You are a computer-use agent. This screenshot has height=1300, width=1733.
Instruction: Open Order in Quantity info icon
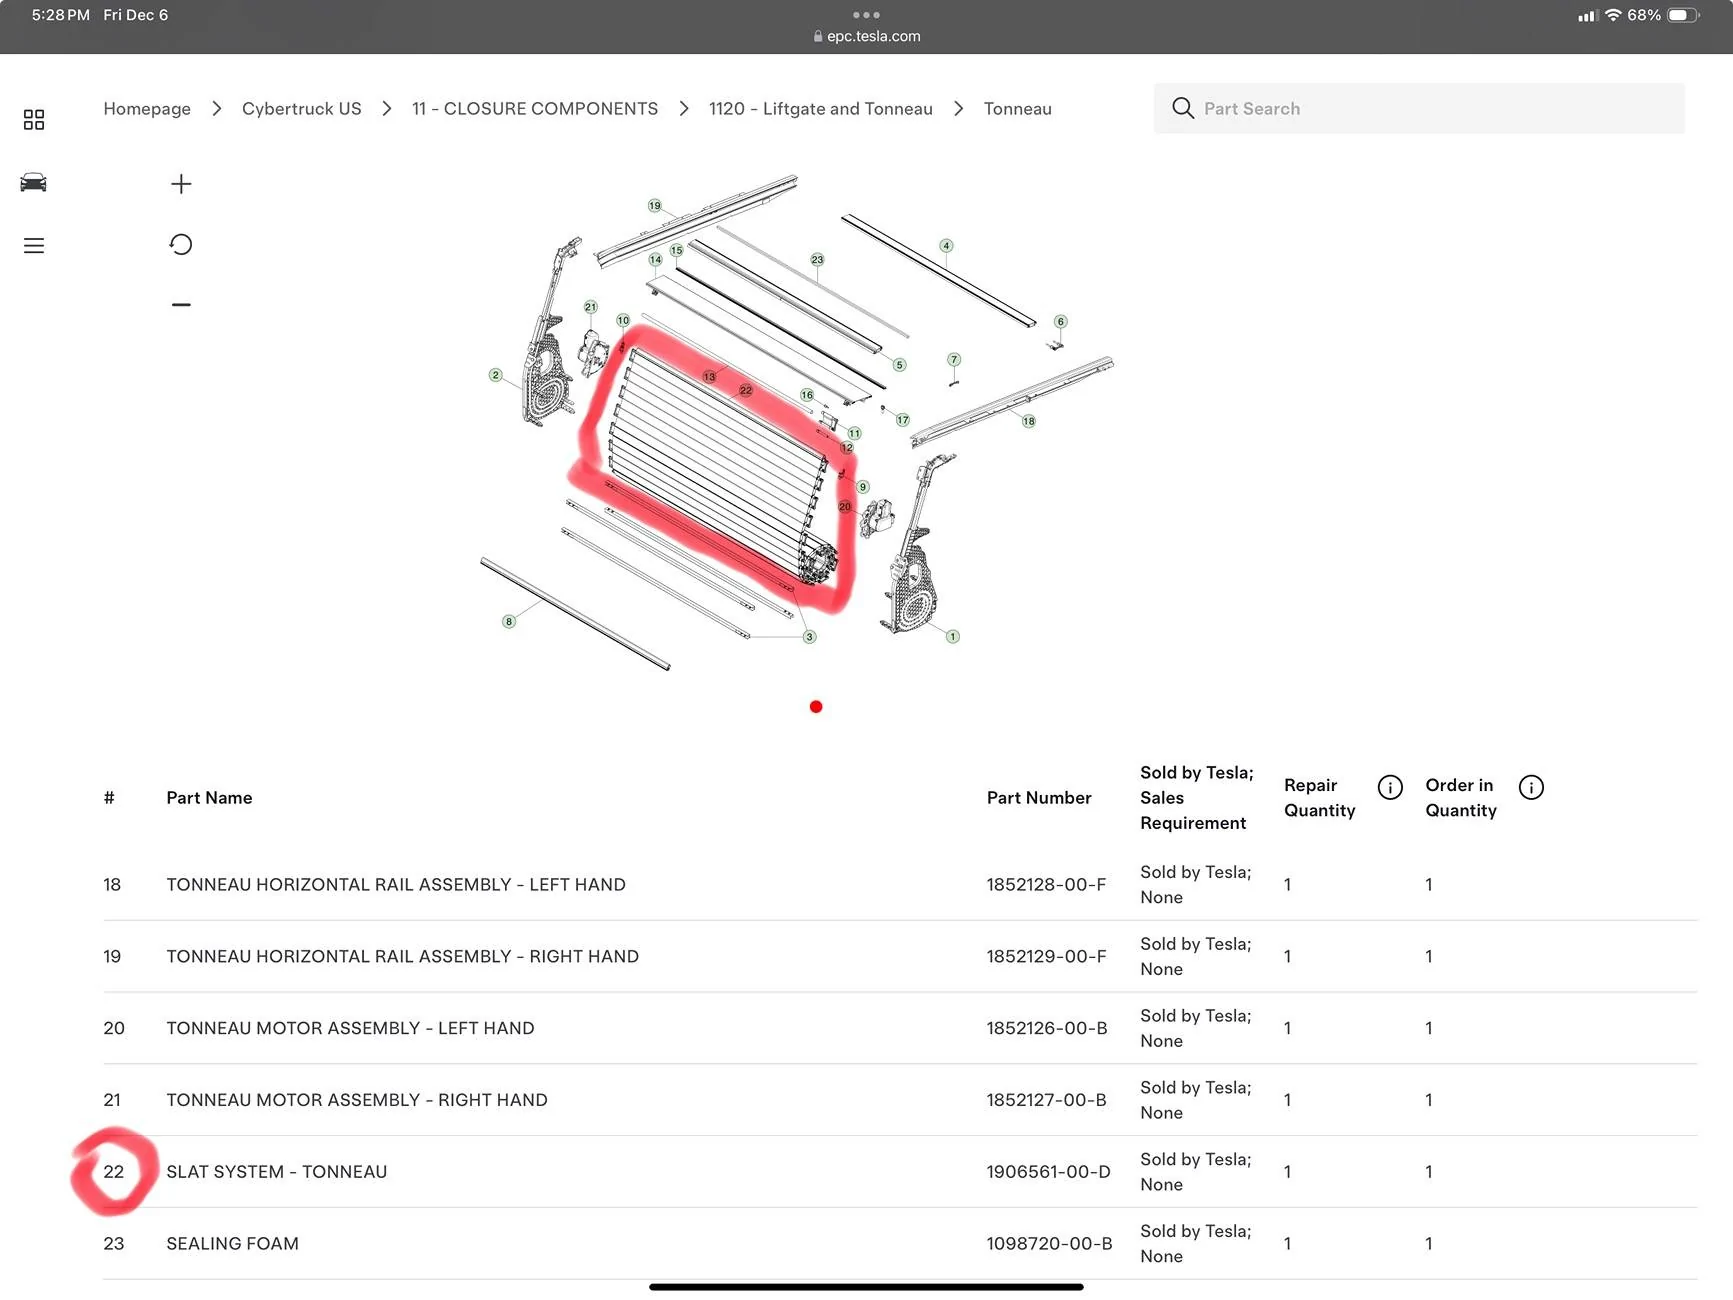tap(1531, 787)
